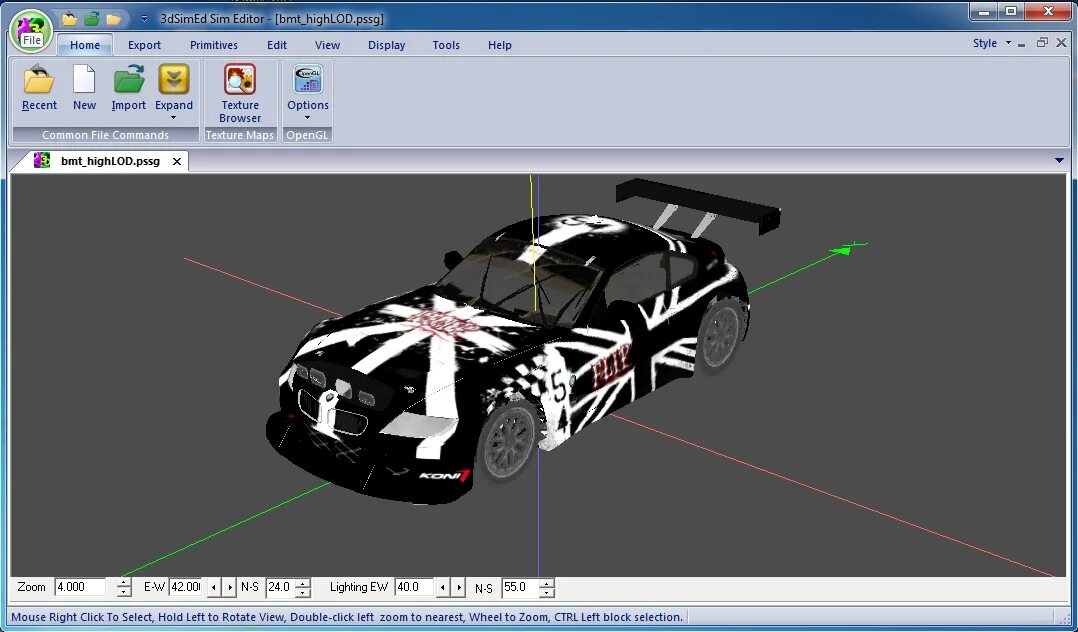Viewport: 1078px width, 632px height.
Task: Open the Expand dropdown arrow
Action: pos(173,118)
